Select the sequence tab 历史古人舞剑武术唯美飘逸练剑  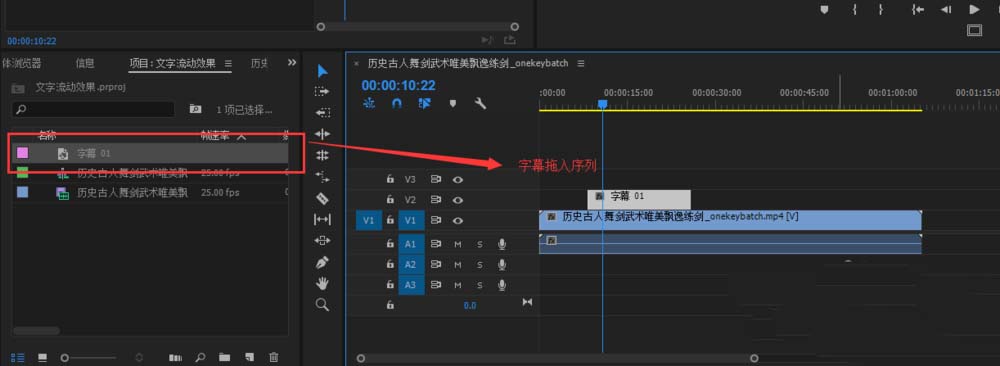tap(468, 63)
